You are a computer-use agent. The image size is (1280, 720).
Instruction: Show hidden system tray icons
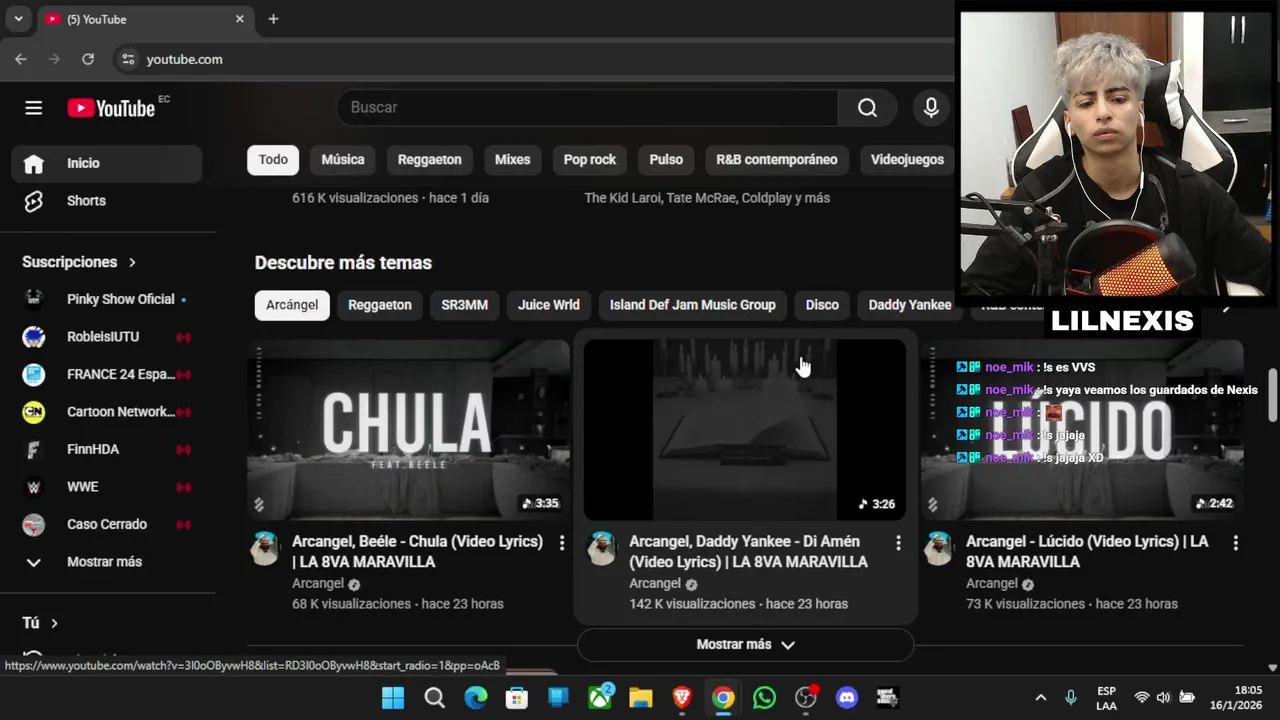(x=1040, y=698)
